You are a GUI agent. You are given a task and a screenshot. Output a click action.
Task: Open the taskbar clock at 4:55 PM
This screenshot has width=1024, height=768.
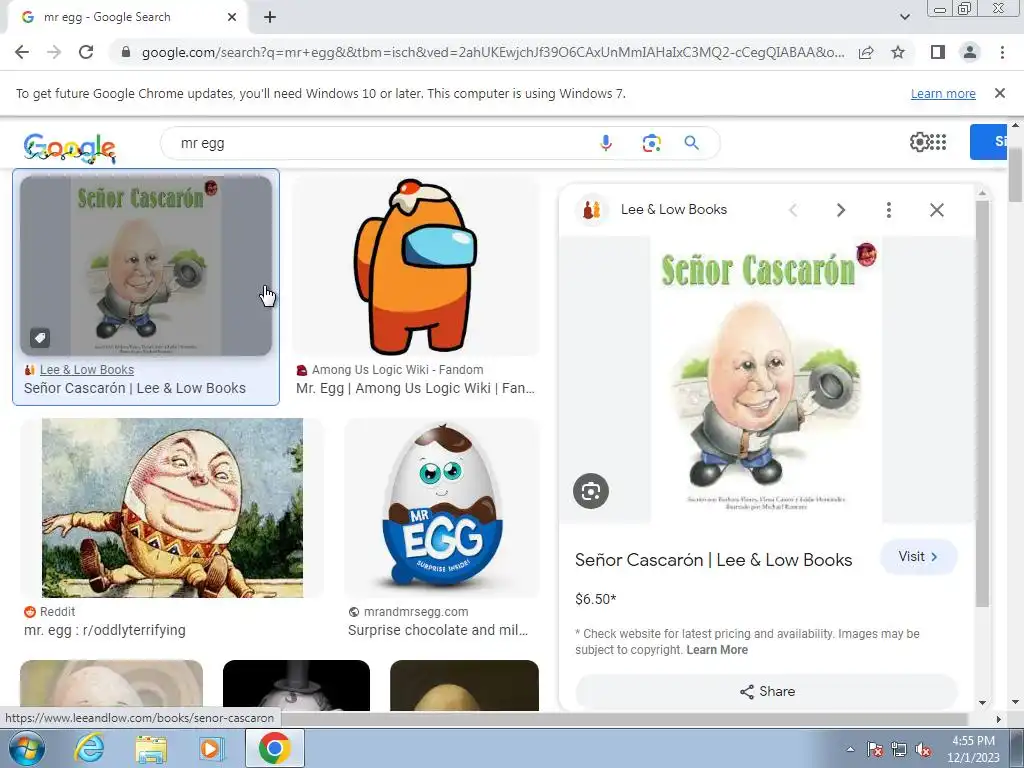click(973, 749)
